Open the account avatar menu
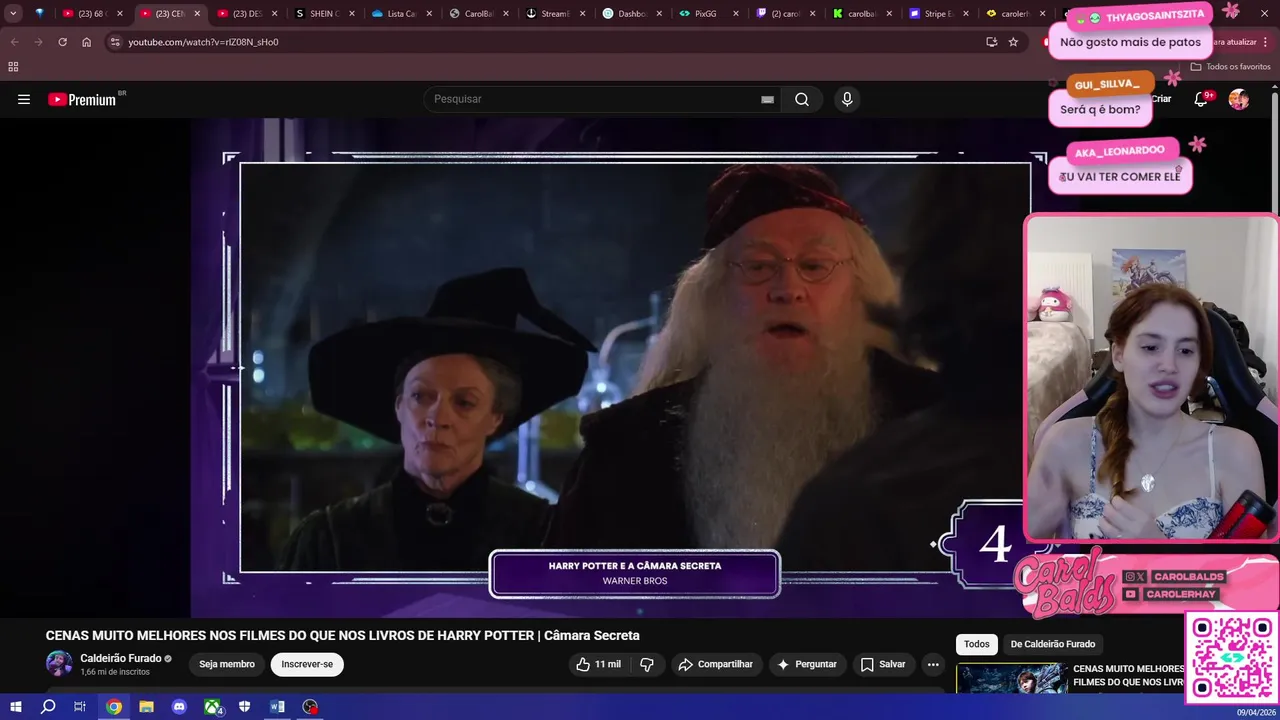Image resolution: width=1280 pixels, height=720 pixels. point(1239,99)
